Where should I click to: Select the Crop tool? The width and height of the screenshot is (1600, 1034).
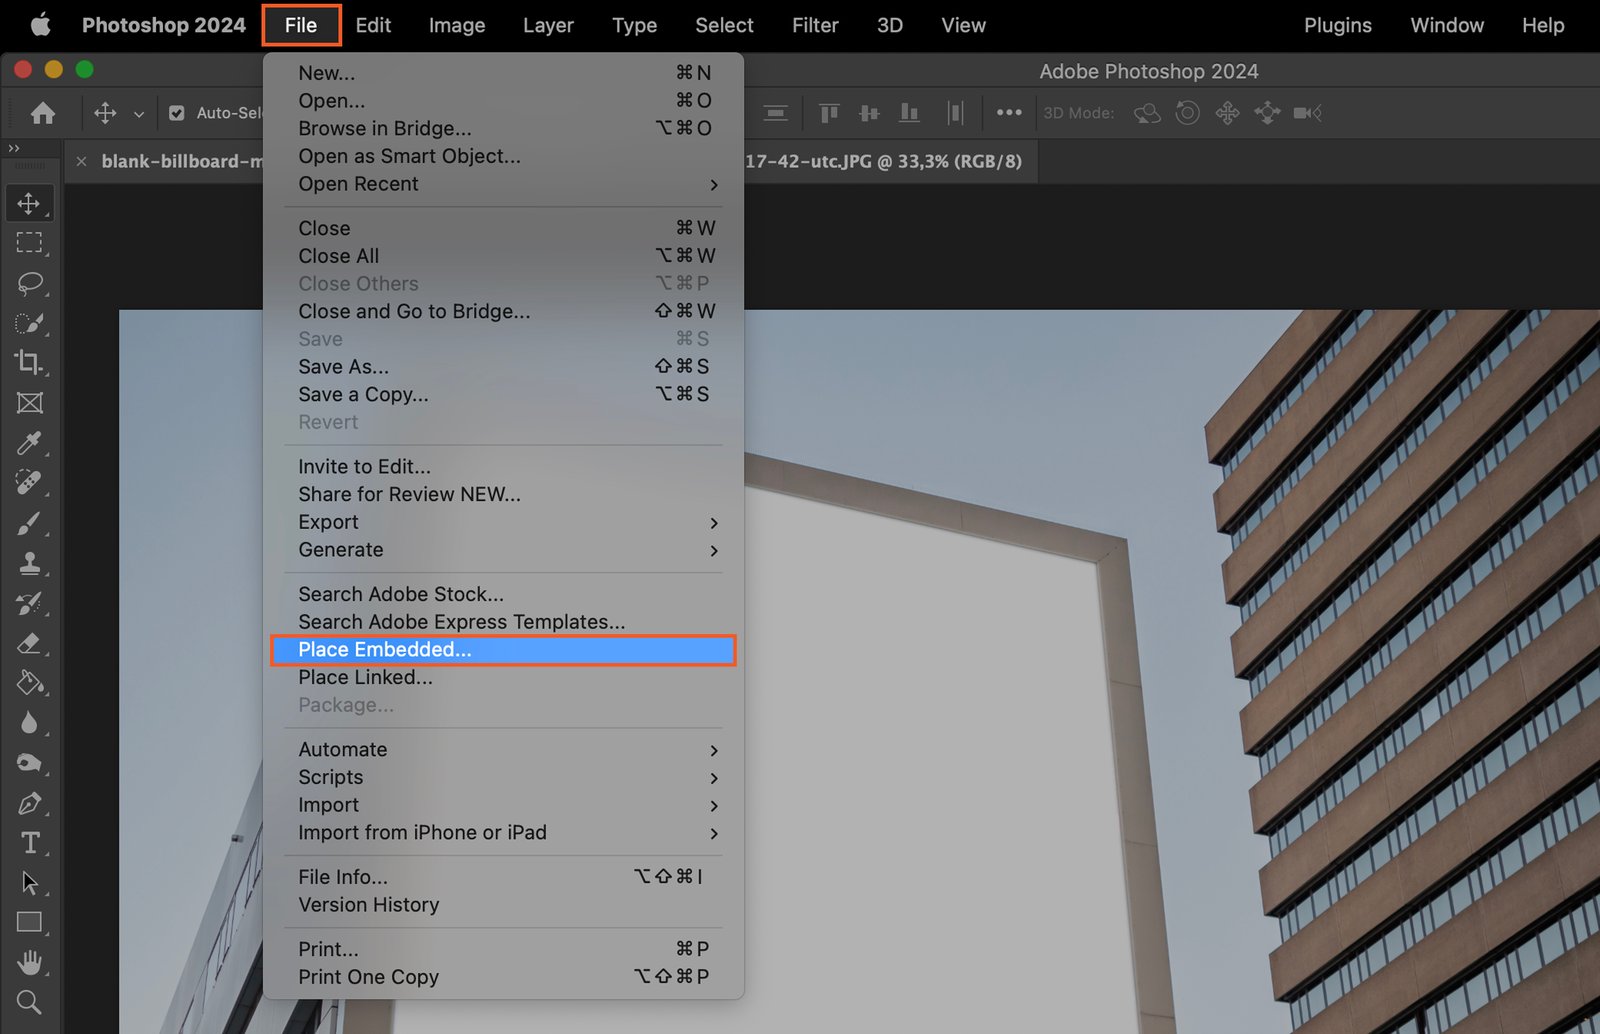[x=29, y=362]
